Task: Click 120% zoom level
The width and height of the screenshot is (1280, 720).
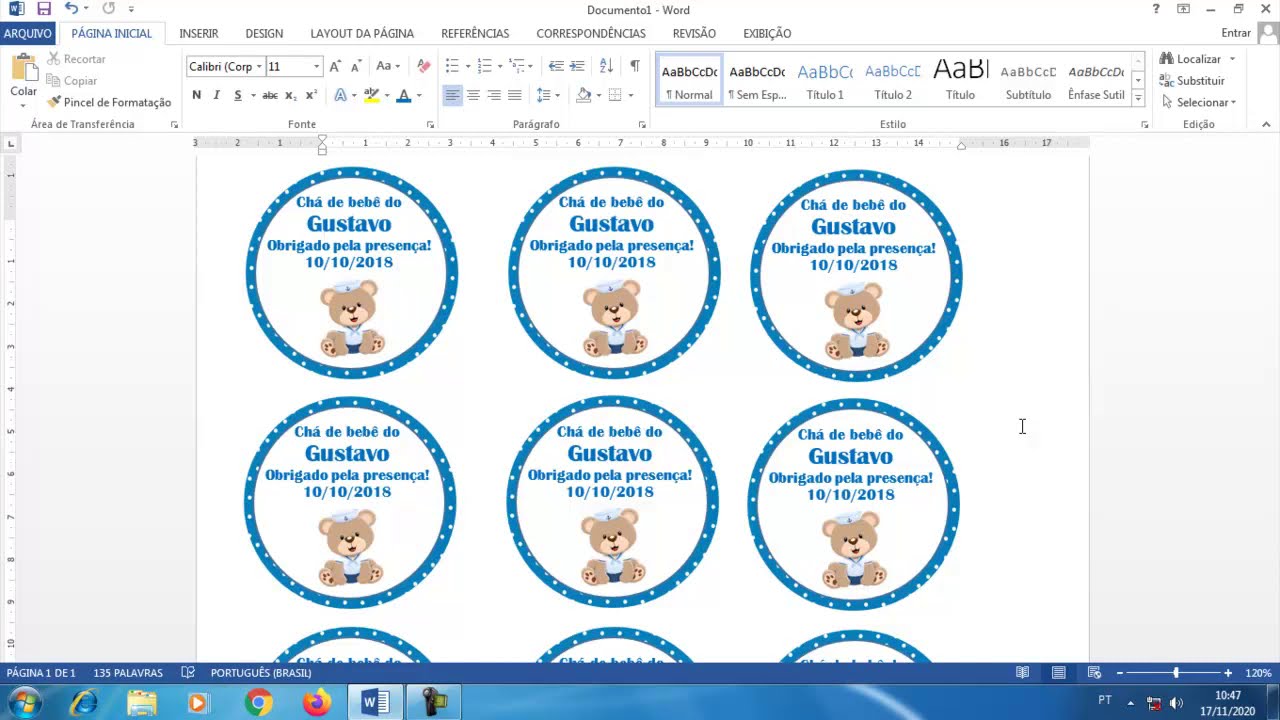Action: [x=1258, y=673]
